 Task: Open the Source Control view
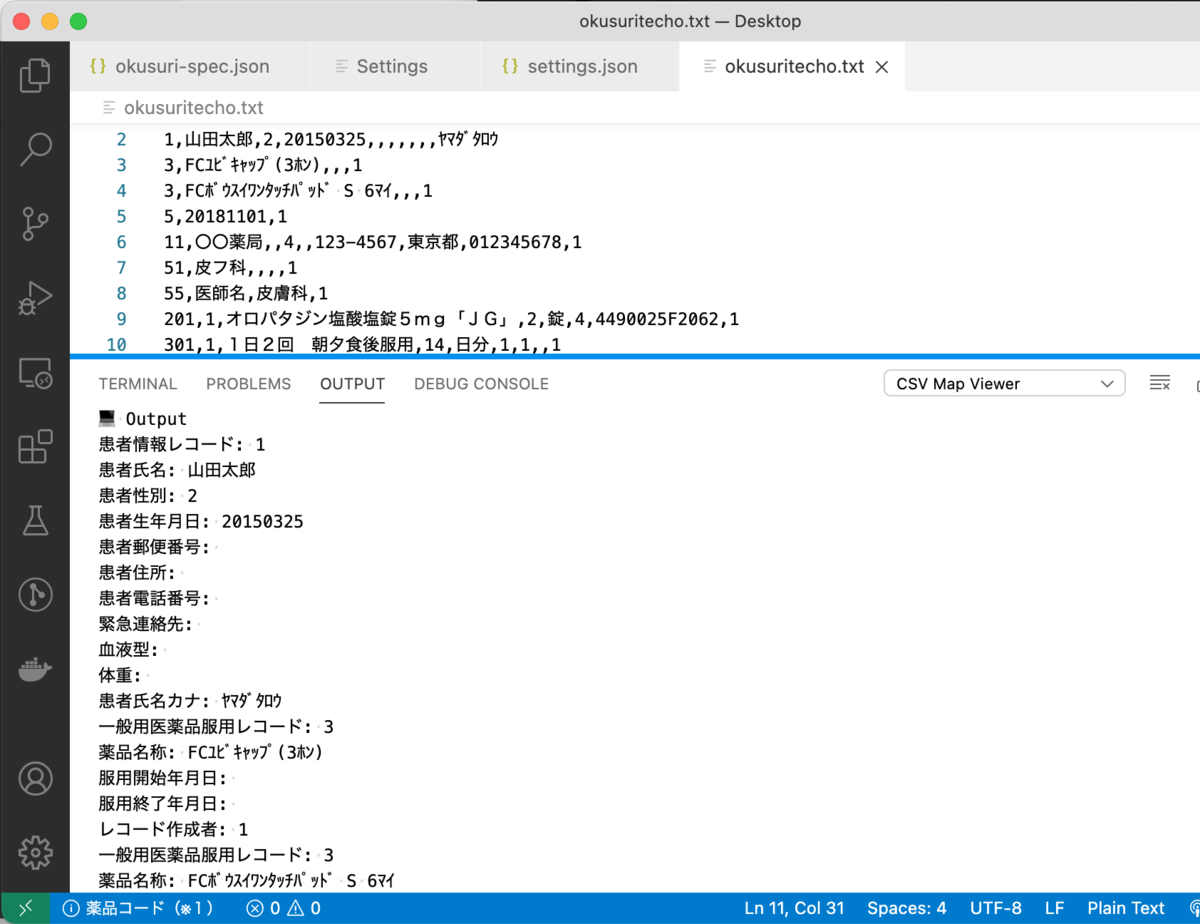(x=35, y=225)
